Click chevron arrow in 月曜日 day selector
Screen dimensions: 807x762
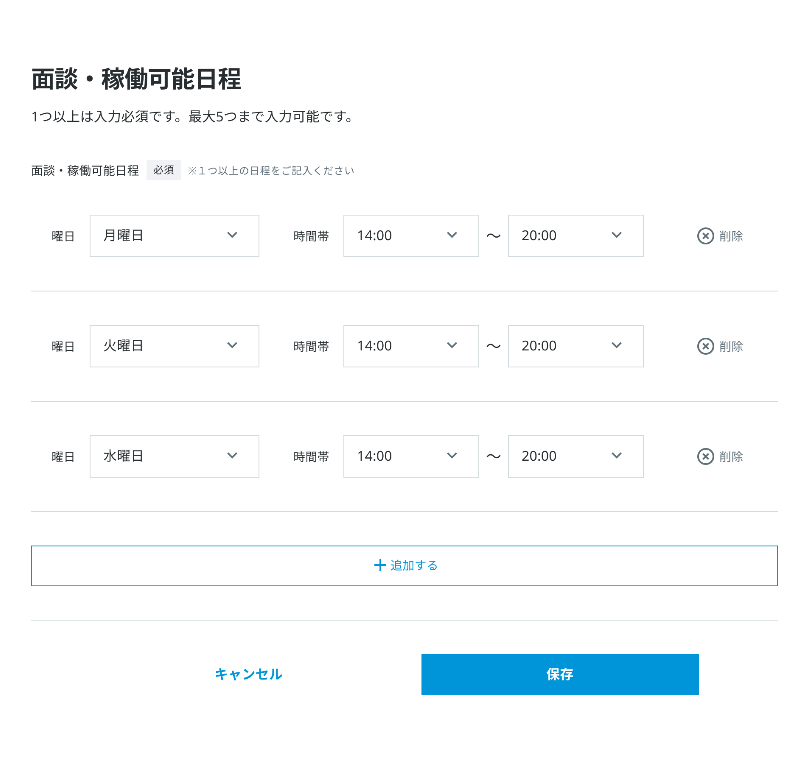click(232, 235)
